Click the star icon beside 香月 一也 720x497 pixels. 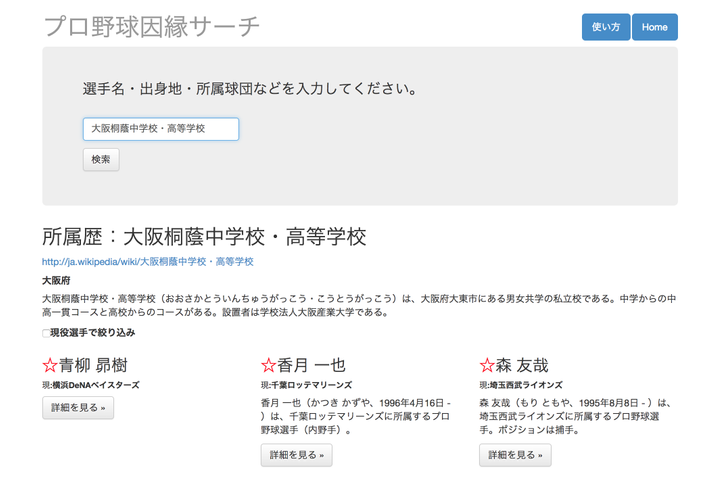point(268,366)
